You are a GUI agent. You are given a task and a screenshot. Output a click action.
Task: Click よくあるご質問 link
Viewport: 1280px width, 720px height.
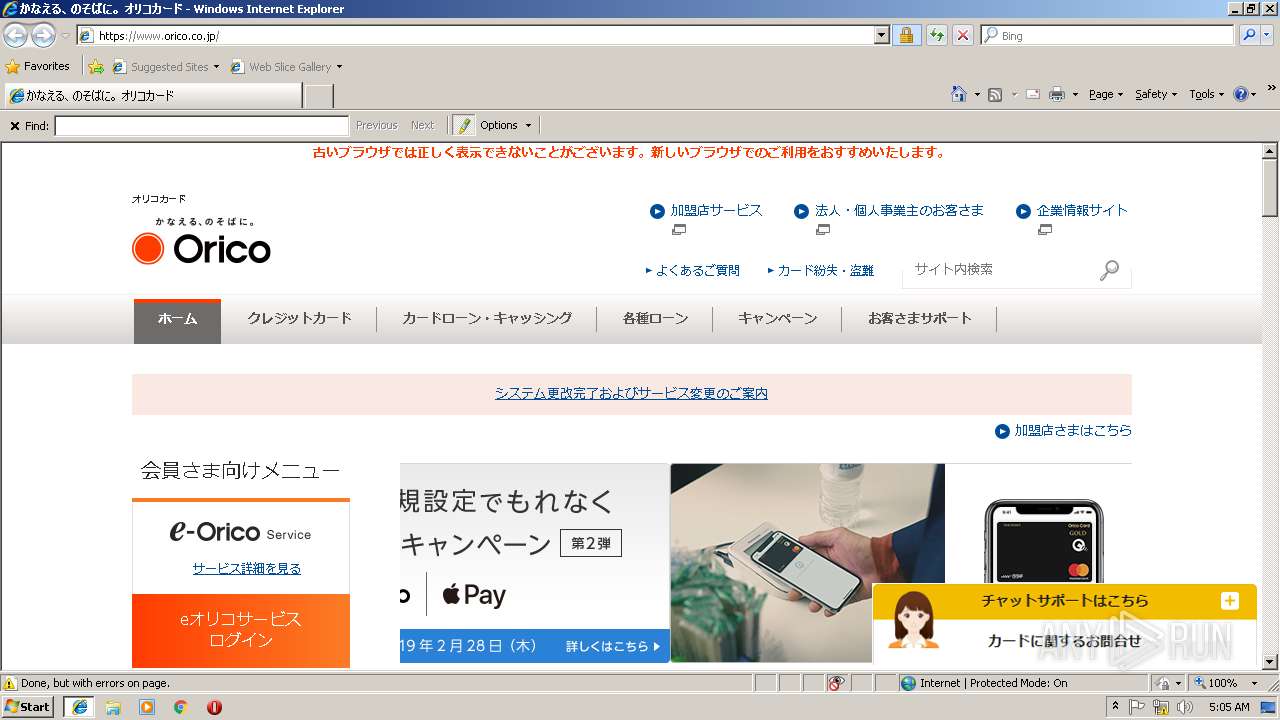click(698, 271)
